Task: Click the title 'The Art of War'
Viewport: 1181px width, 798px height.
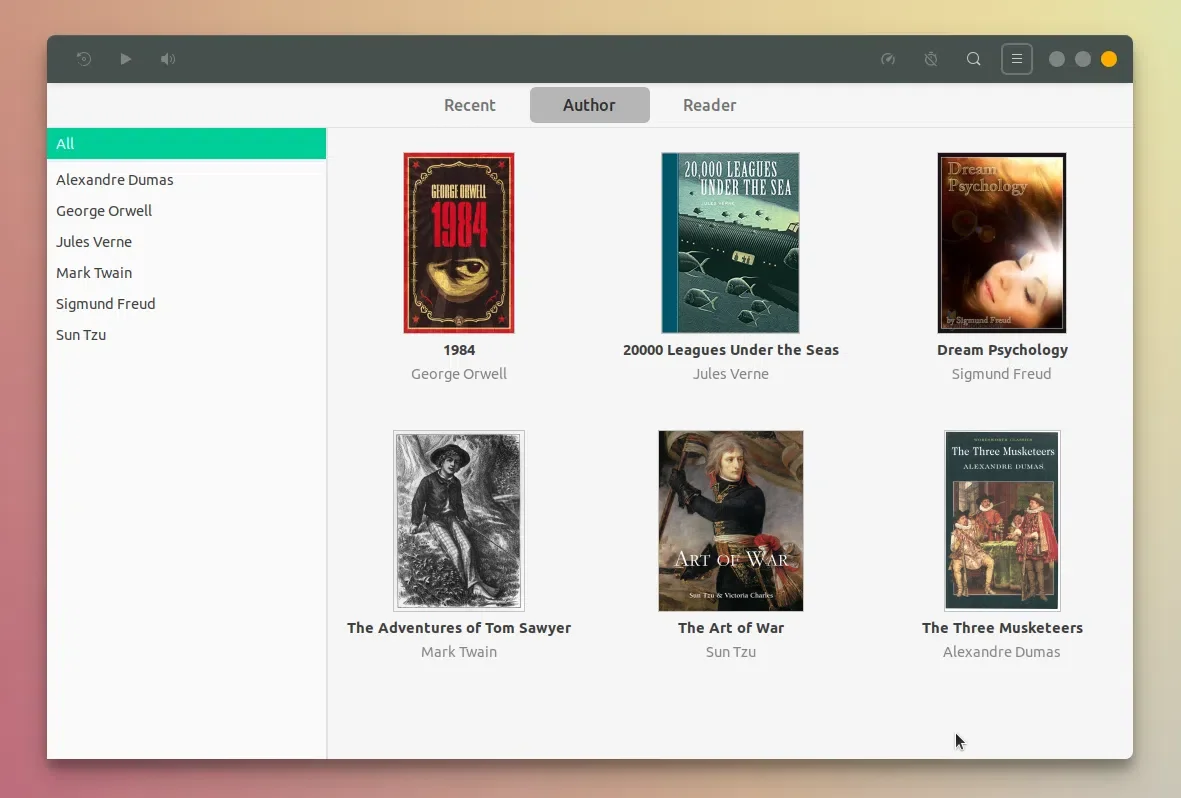Action: (731, 628)
